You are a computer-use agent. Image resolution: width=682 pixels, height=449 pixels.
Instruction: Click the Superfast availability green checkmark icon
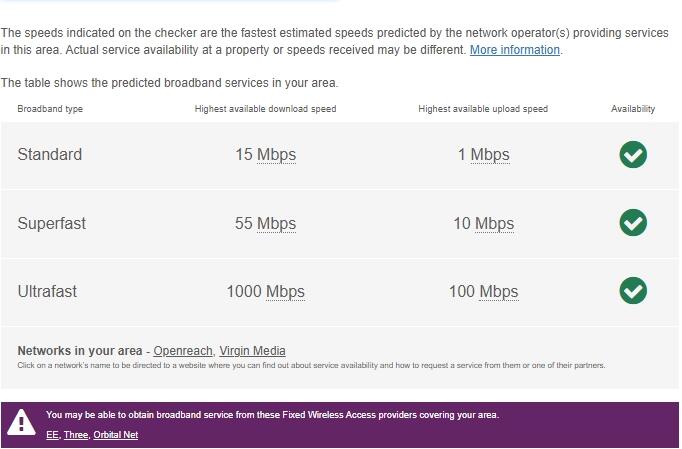click(633, 223)
